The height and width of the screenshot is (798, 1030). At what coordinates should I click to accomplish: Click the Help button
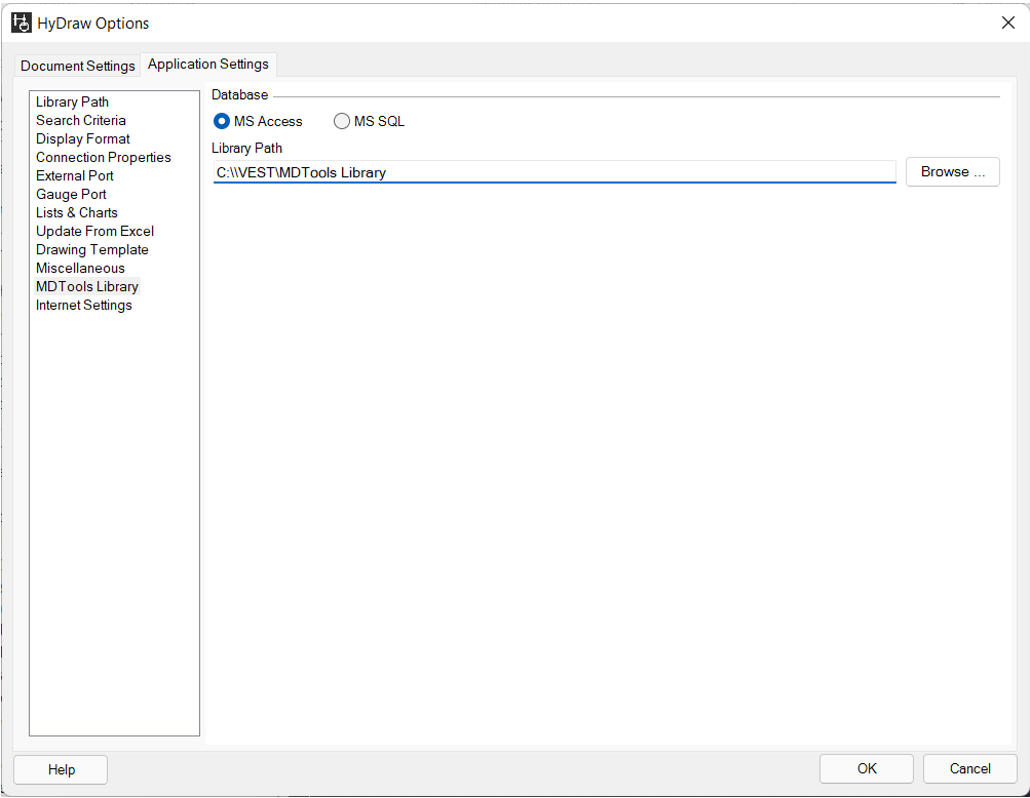tap(61, 769)
